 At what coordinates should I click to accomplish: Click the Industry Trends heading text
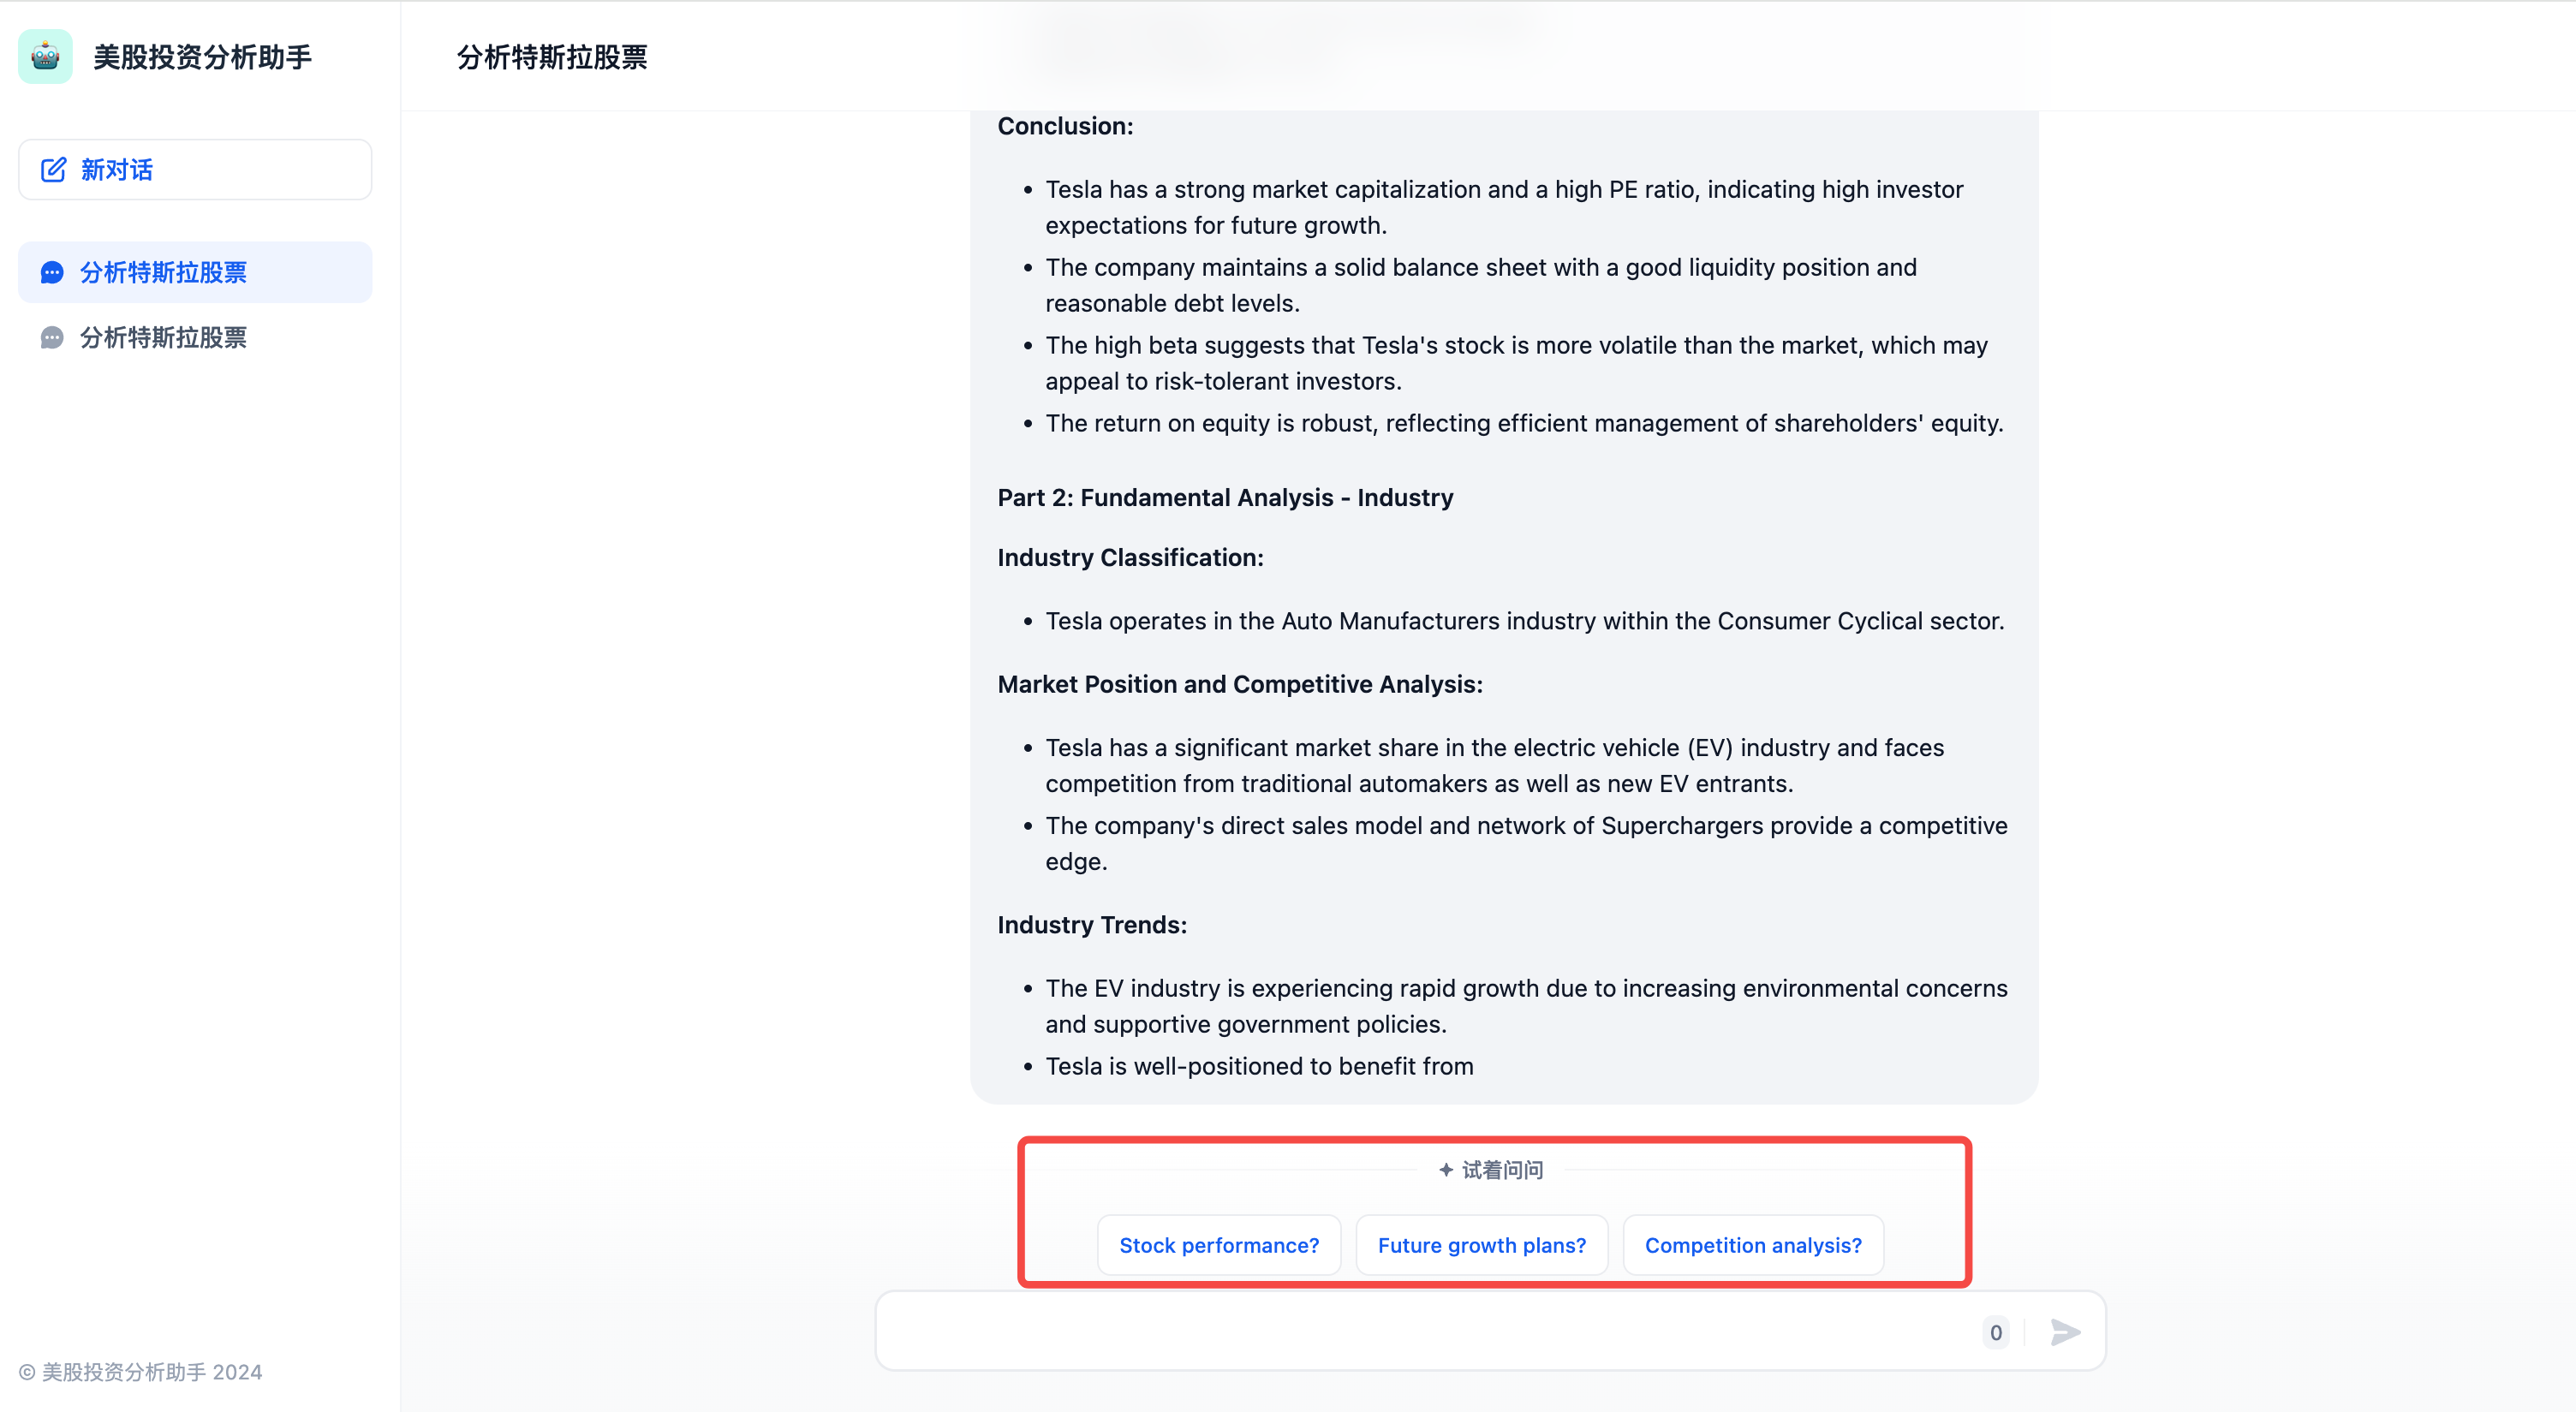pyautogui.click(x=1092, y=925)
